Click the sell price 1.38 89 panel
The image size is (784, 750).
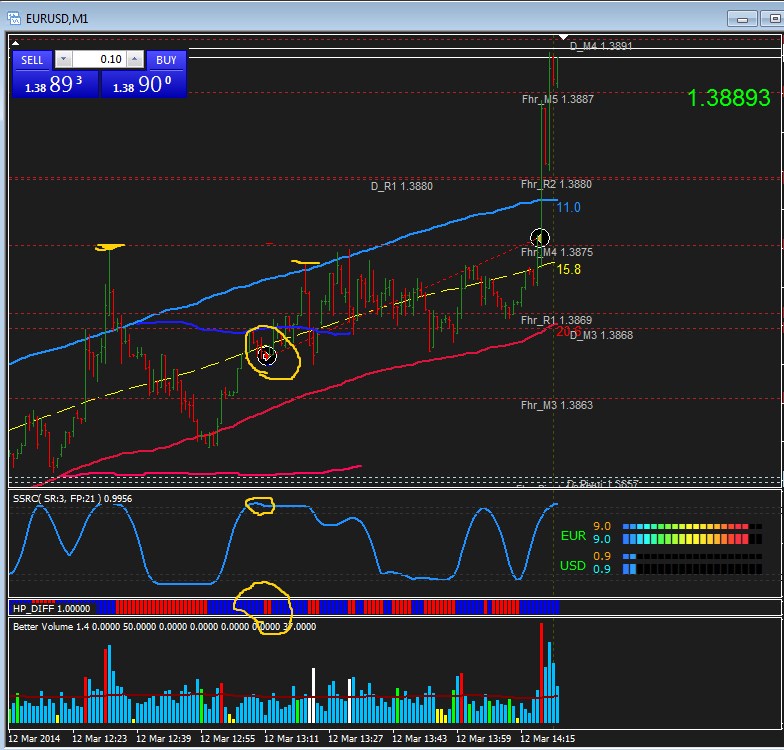(55, 84)
